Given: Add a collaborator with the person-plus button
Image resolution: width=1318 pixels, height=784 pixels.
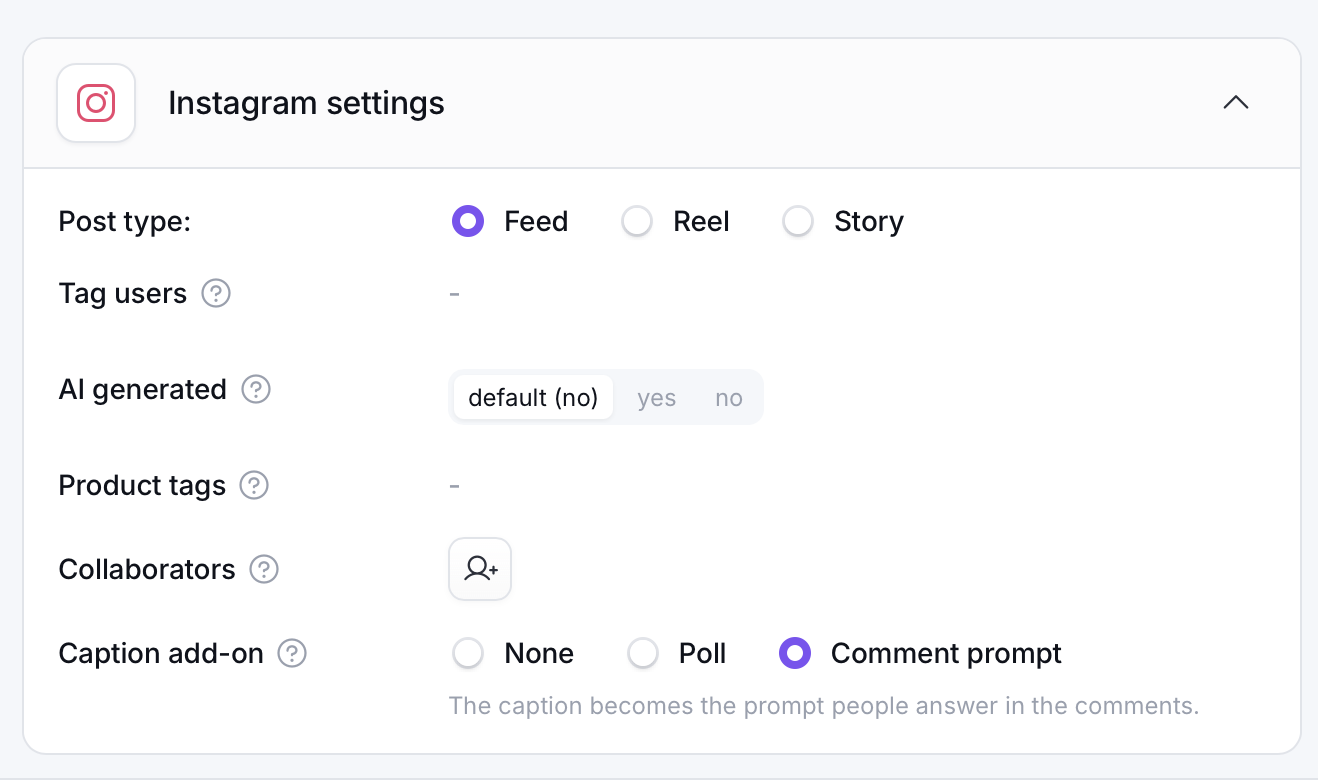Looking at the screenshot, I should (x=480, y=569).
